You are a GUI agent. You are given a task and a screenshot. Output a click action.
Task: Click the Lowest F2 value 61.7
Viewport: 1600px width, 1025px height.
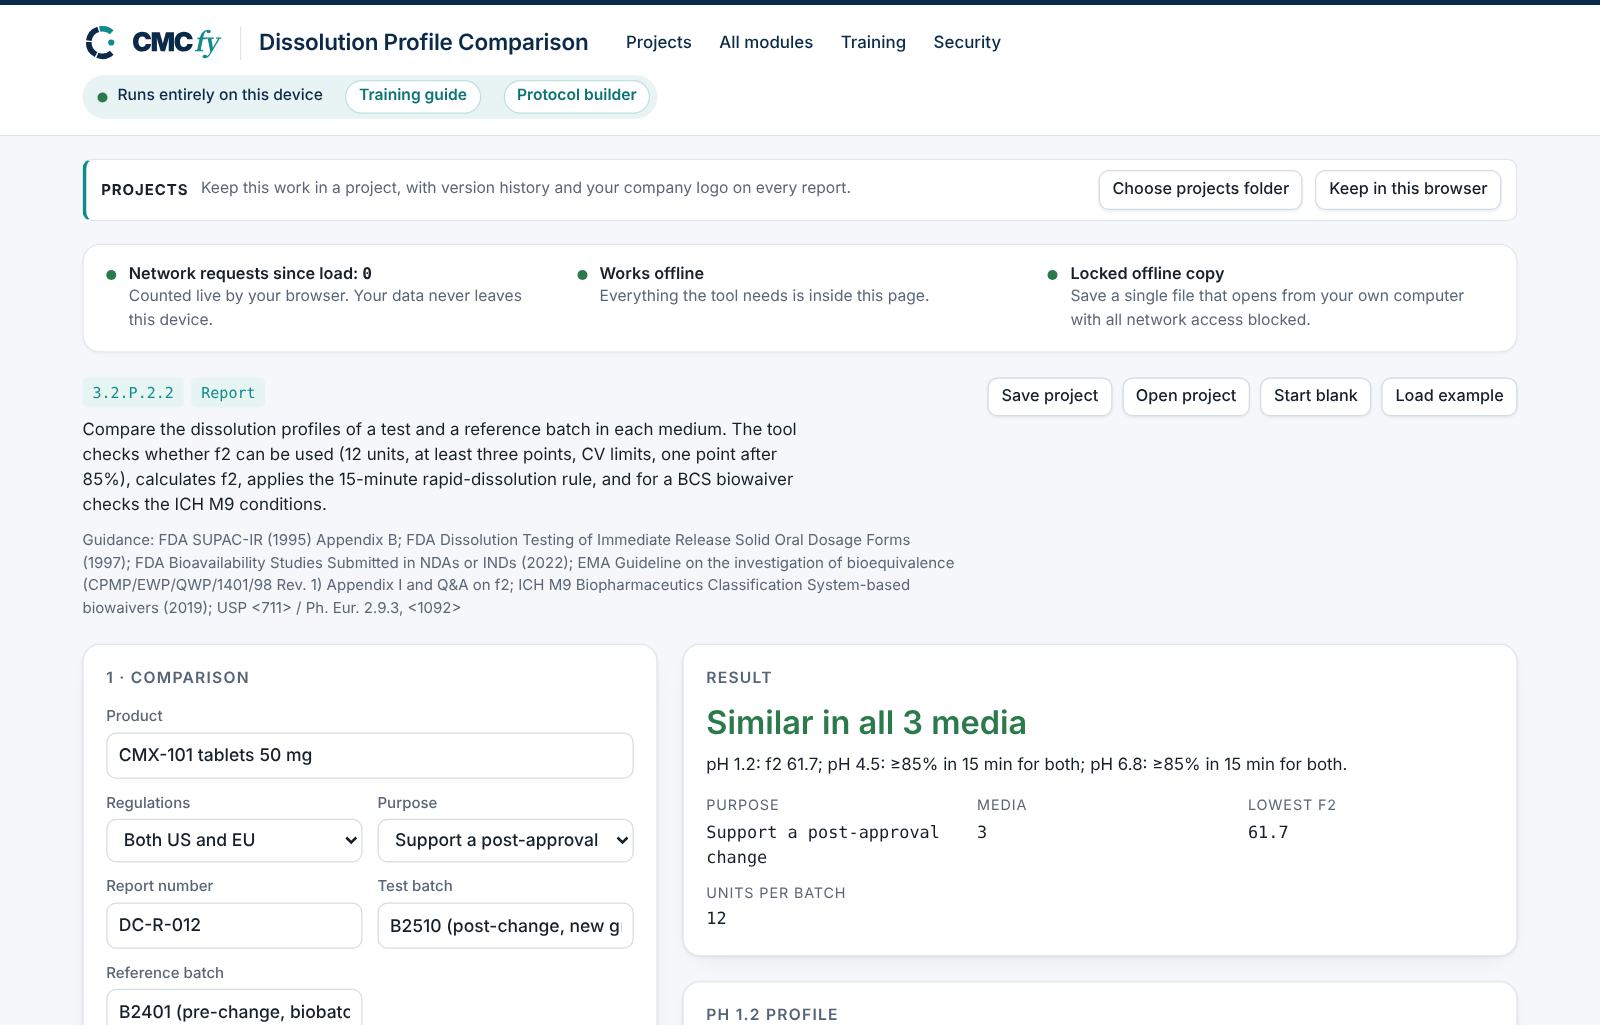click(1268, 832)
